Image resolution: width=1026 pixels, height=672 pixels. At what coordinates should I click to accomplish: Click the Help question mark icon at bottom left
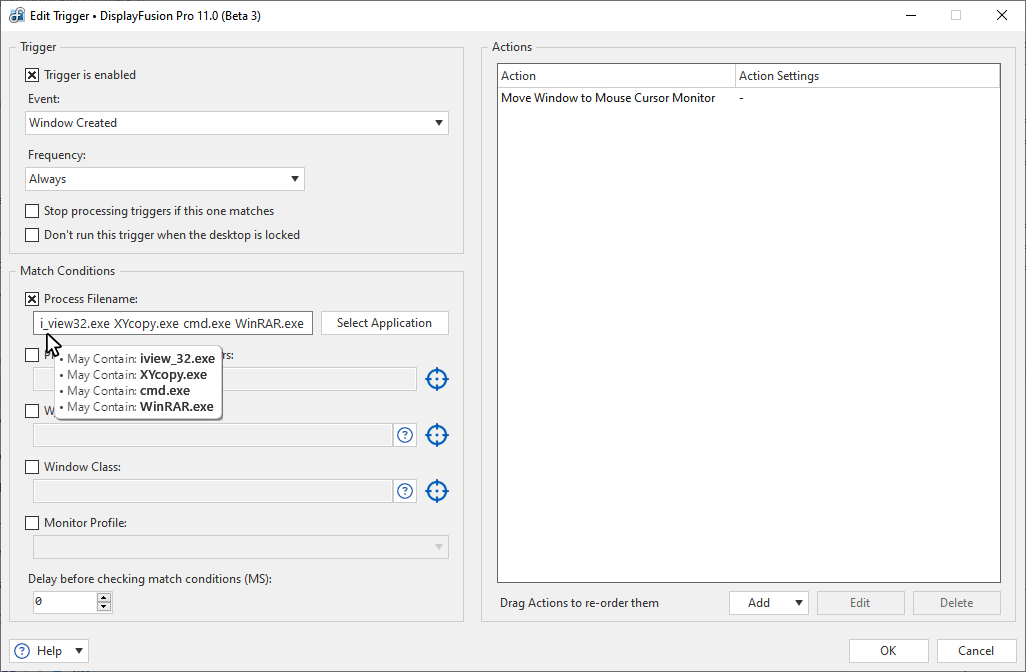[22, 651]
